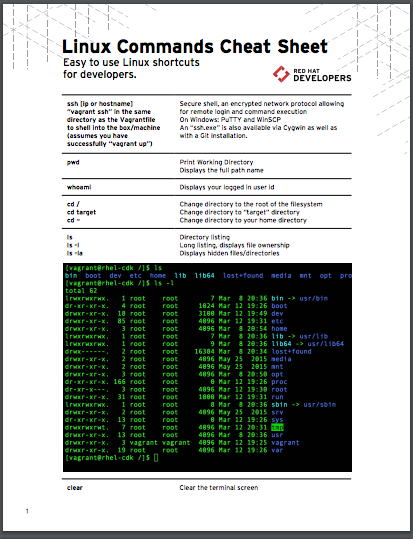This screenshot has width=413, height=539.
Task: Click the Red Hat Developers logo icon
Action: click(x=281, y=74)
